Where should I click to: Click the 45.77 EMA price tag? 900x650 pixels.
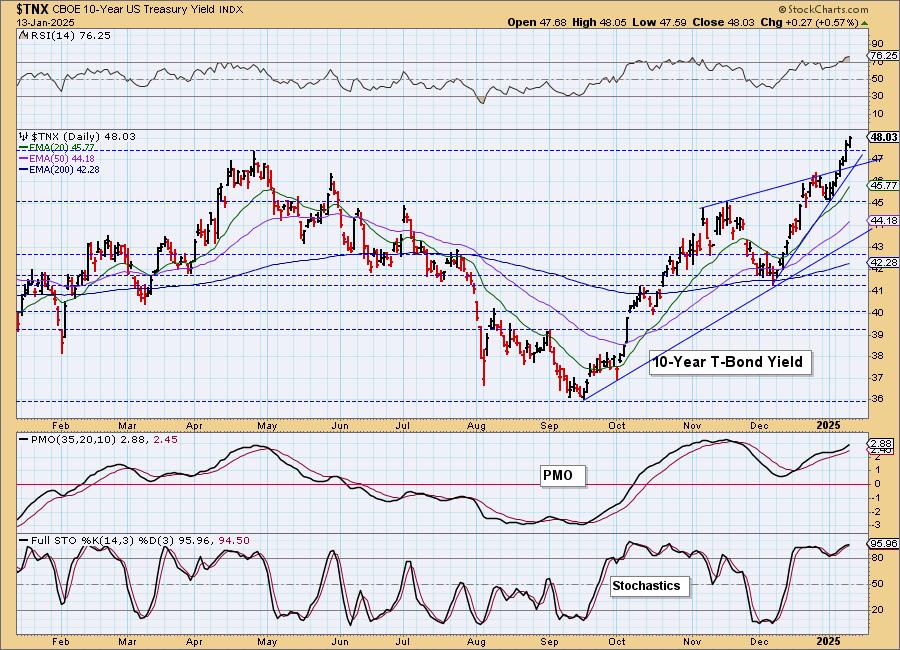[883, 185]
